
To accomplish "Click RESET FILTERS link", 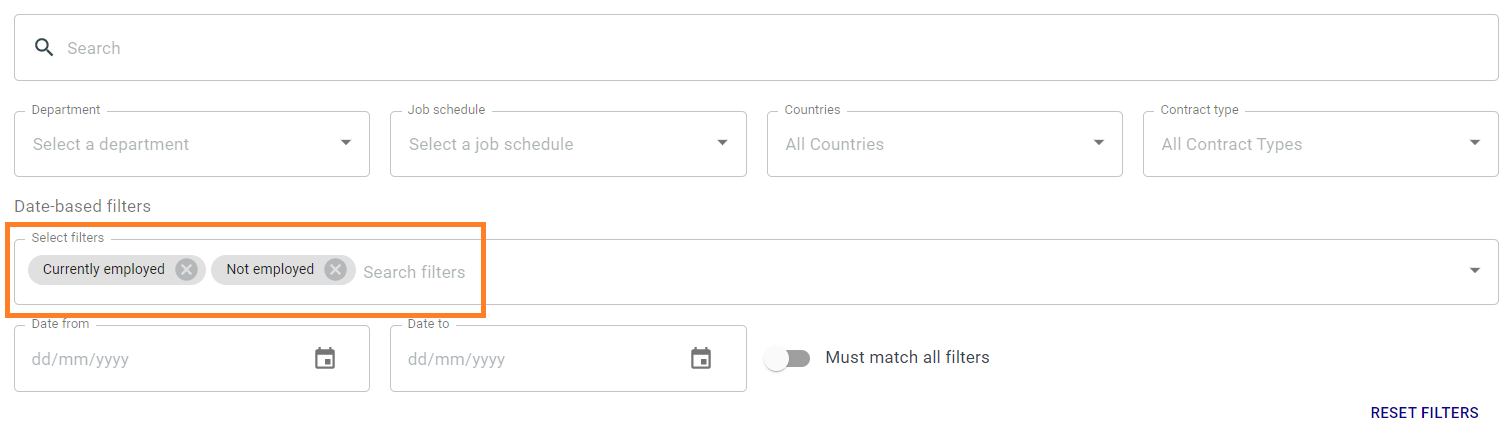I will 1424,413.
